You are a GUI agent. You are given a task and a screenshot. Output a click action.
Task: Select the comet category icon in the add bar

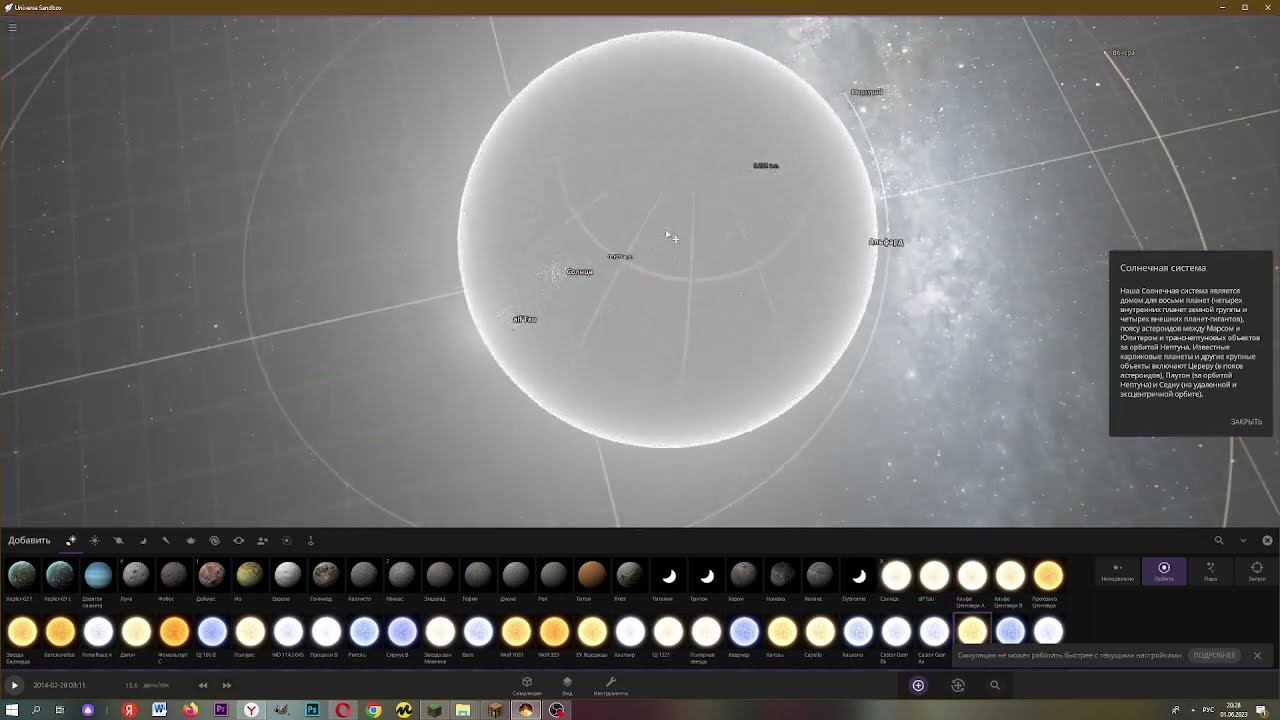166,540
